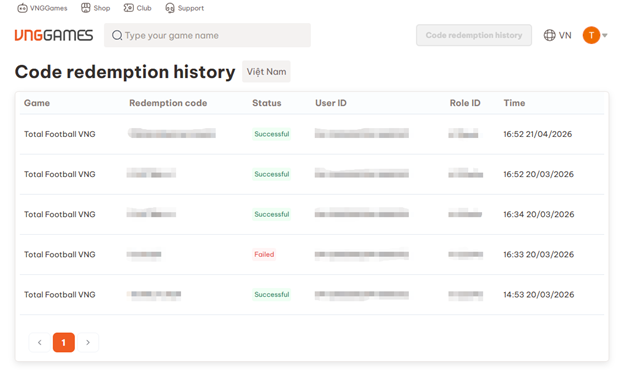The image size is (624, 376).
Task: Open the Support link
Action: click(184, 8)
